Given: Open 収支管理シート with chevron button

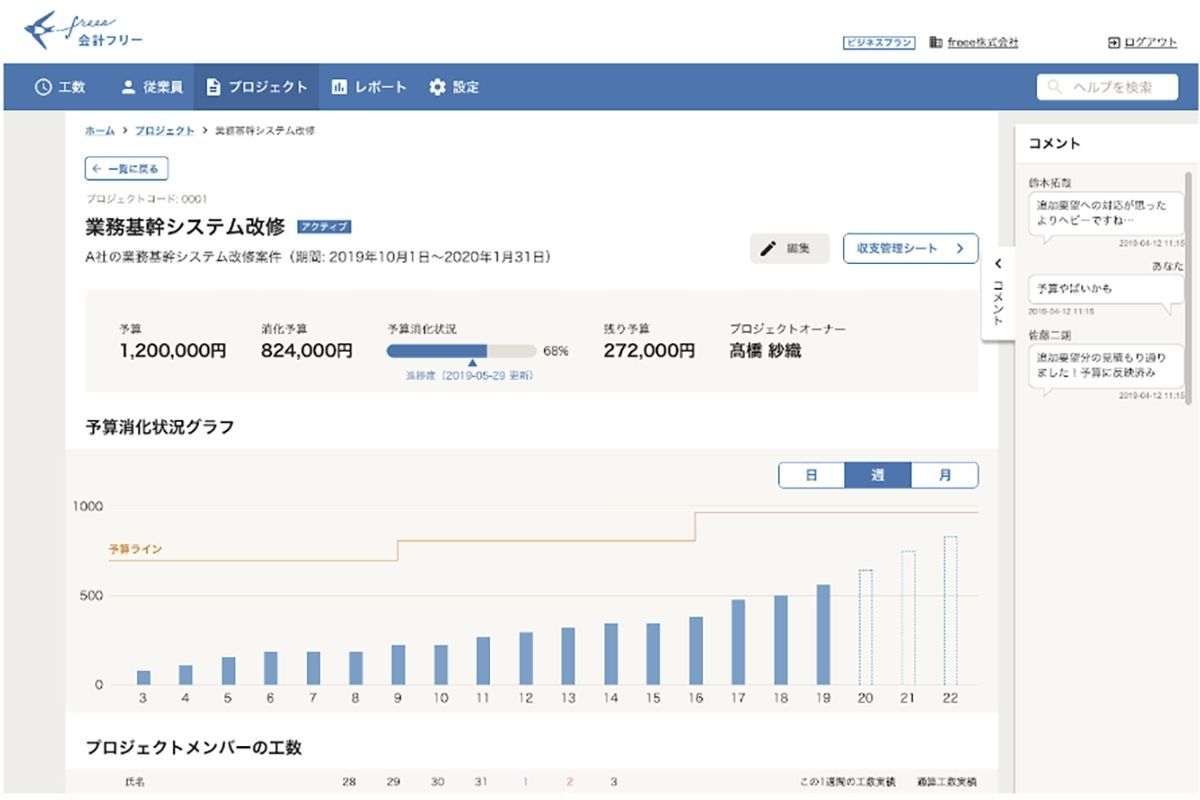Looking at the screenshot, I should [x=909, y=249].
